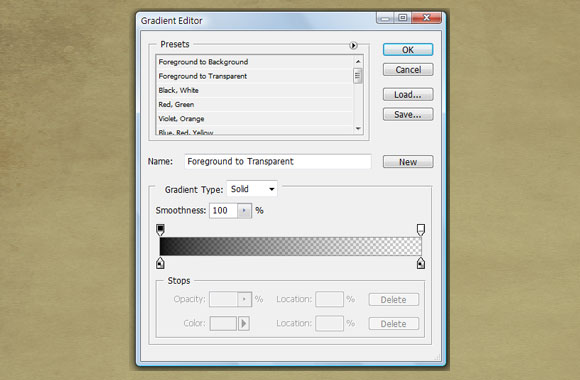Click Delete button in the Color row

point(394,324)
